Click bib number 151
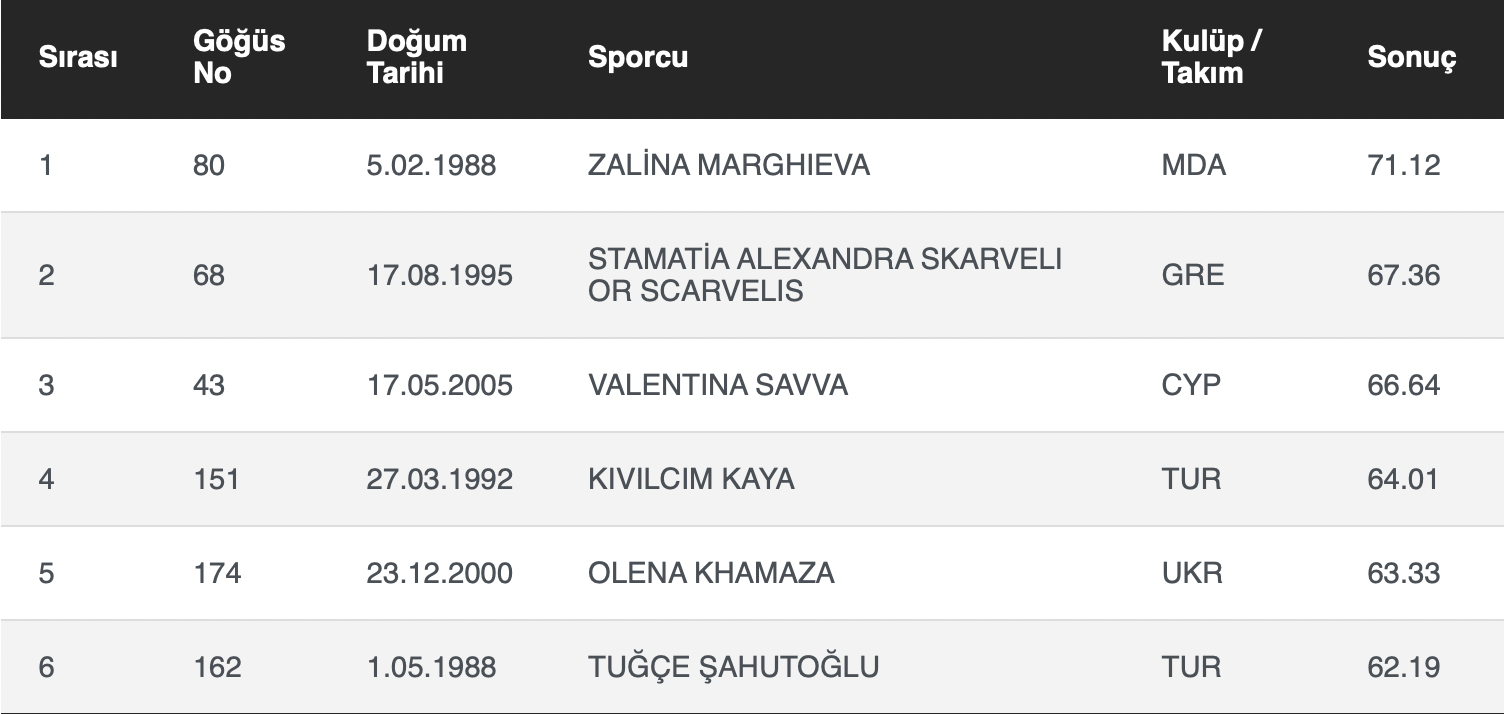The height and width of the screenshot is (714, 1504). 217,479
